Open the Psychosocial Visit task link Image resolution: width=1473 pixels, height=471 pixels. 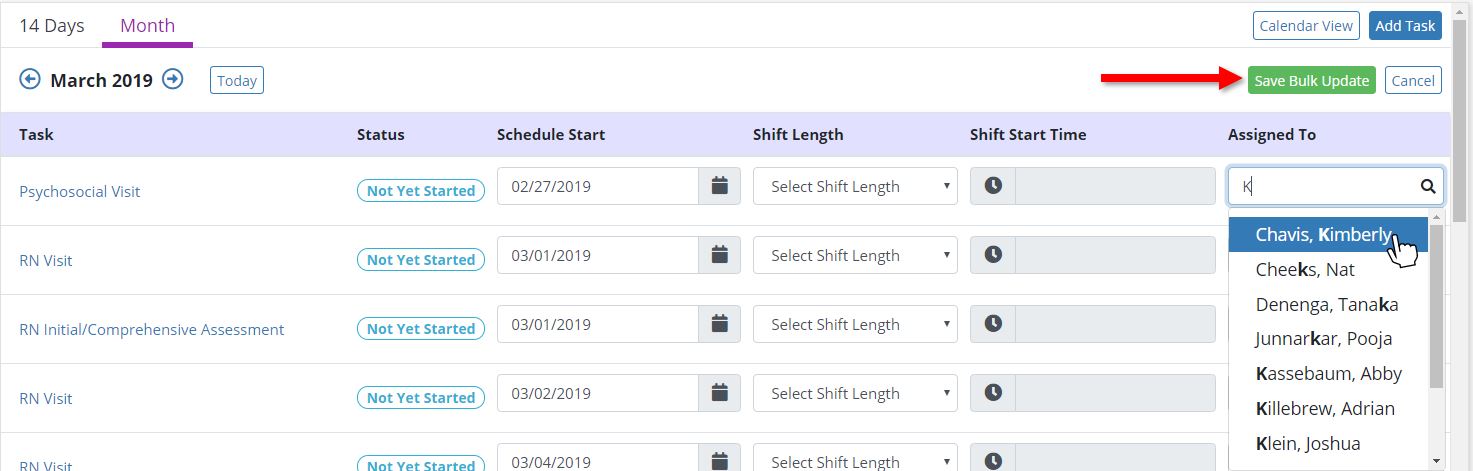tap(80, 191)
